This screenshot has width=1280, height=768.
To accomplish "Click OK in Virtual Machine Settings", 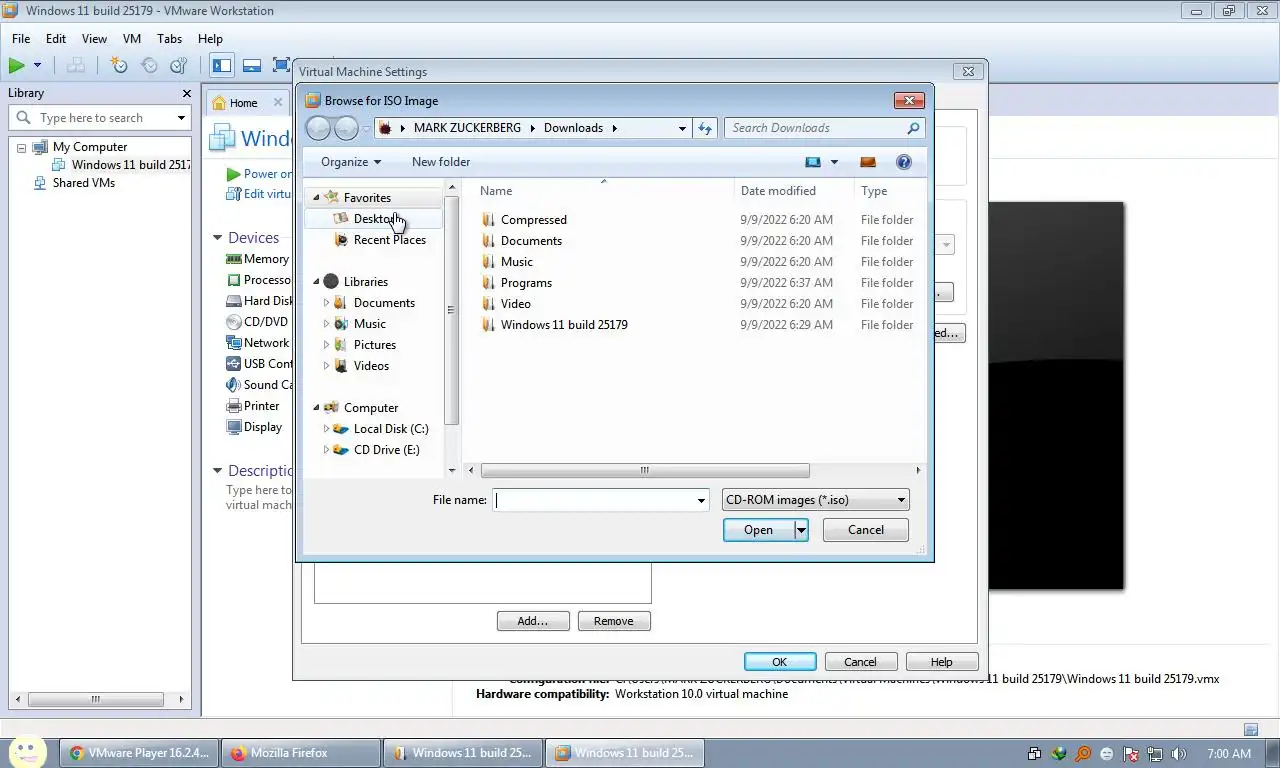I will coord(780,662).
